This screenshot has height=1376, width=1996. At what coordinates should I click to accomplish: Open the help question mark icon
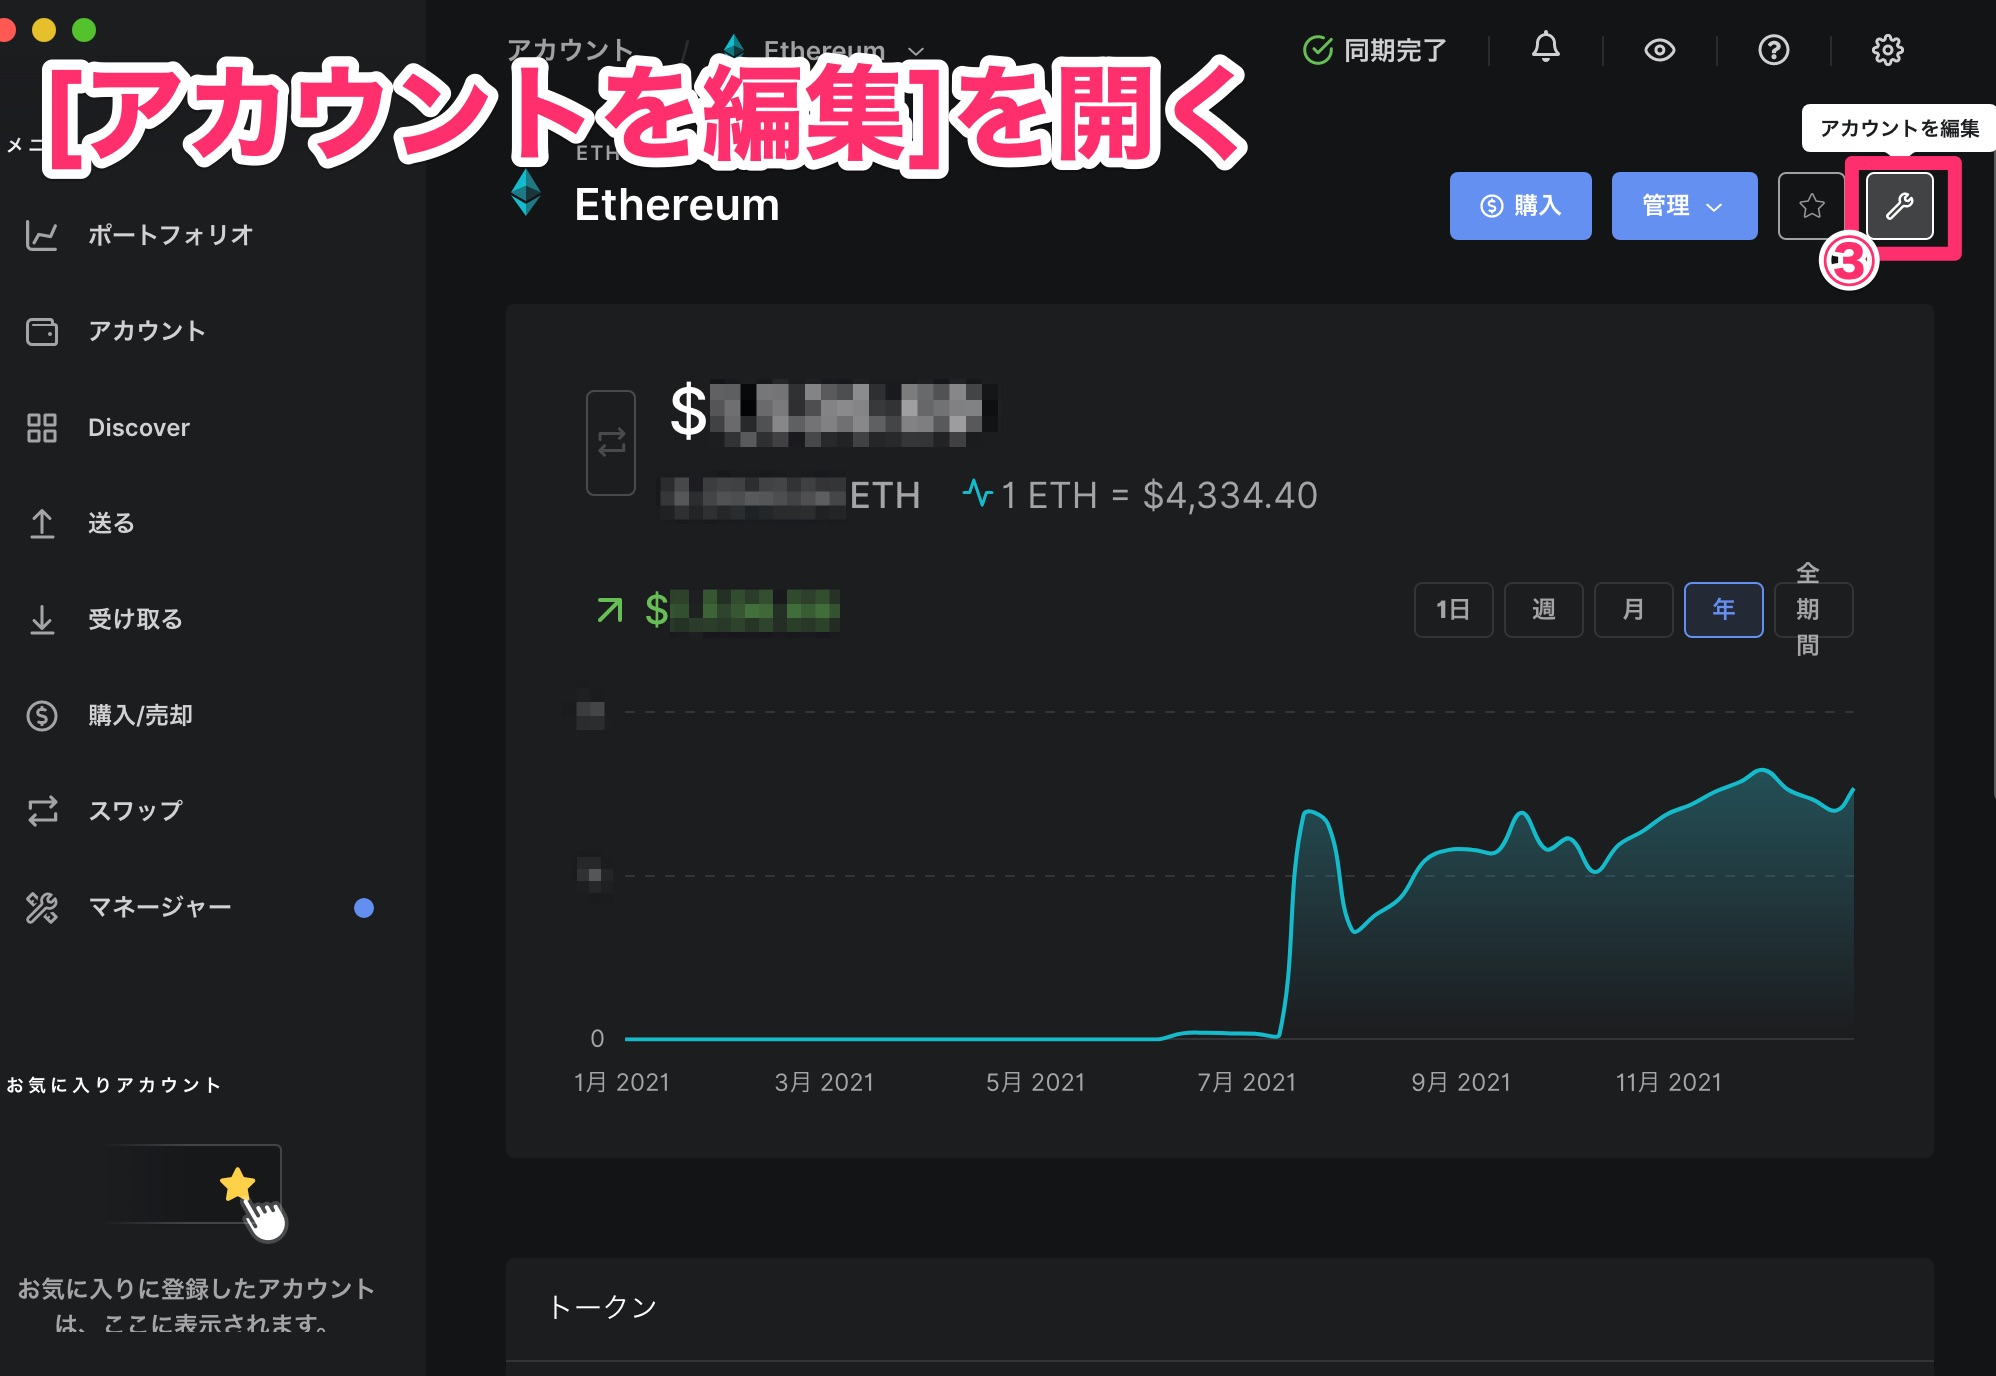pyautogui.click(x=1774, y=50)
